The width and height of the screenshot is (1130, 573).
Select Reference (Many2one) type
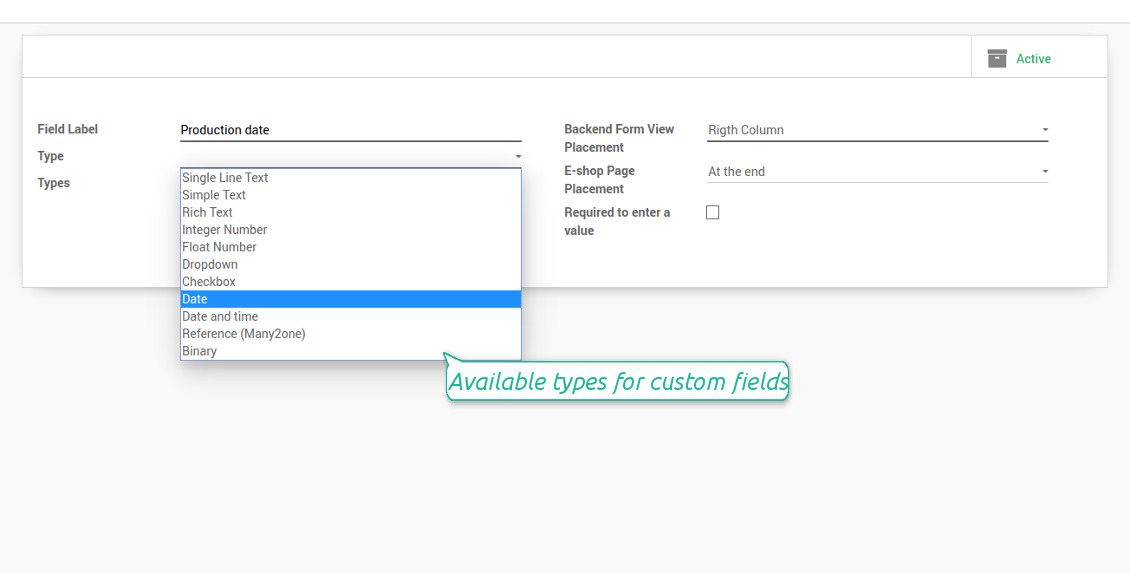click(x=350, y=333)
